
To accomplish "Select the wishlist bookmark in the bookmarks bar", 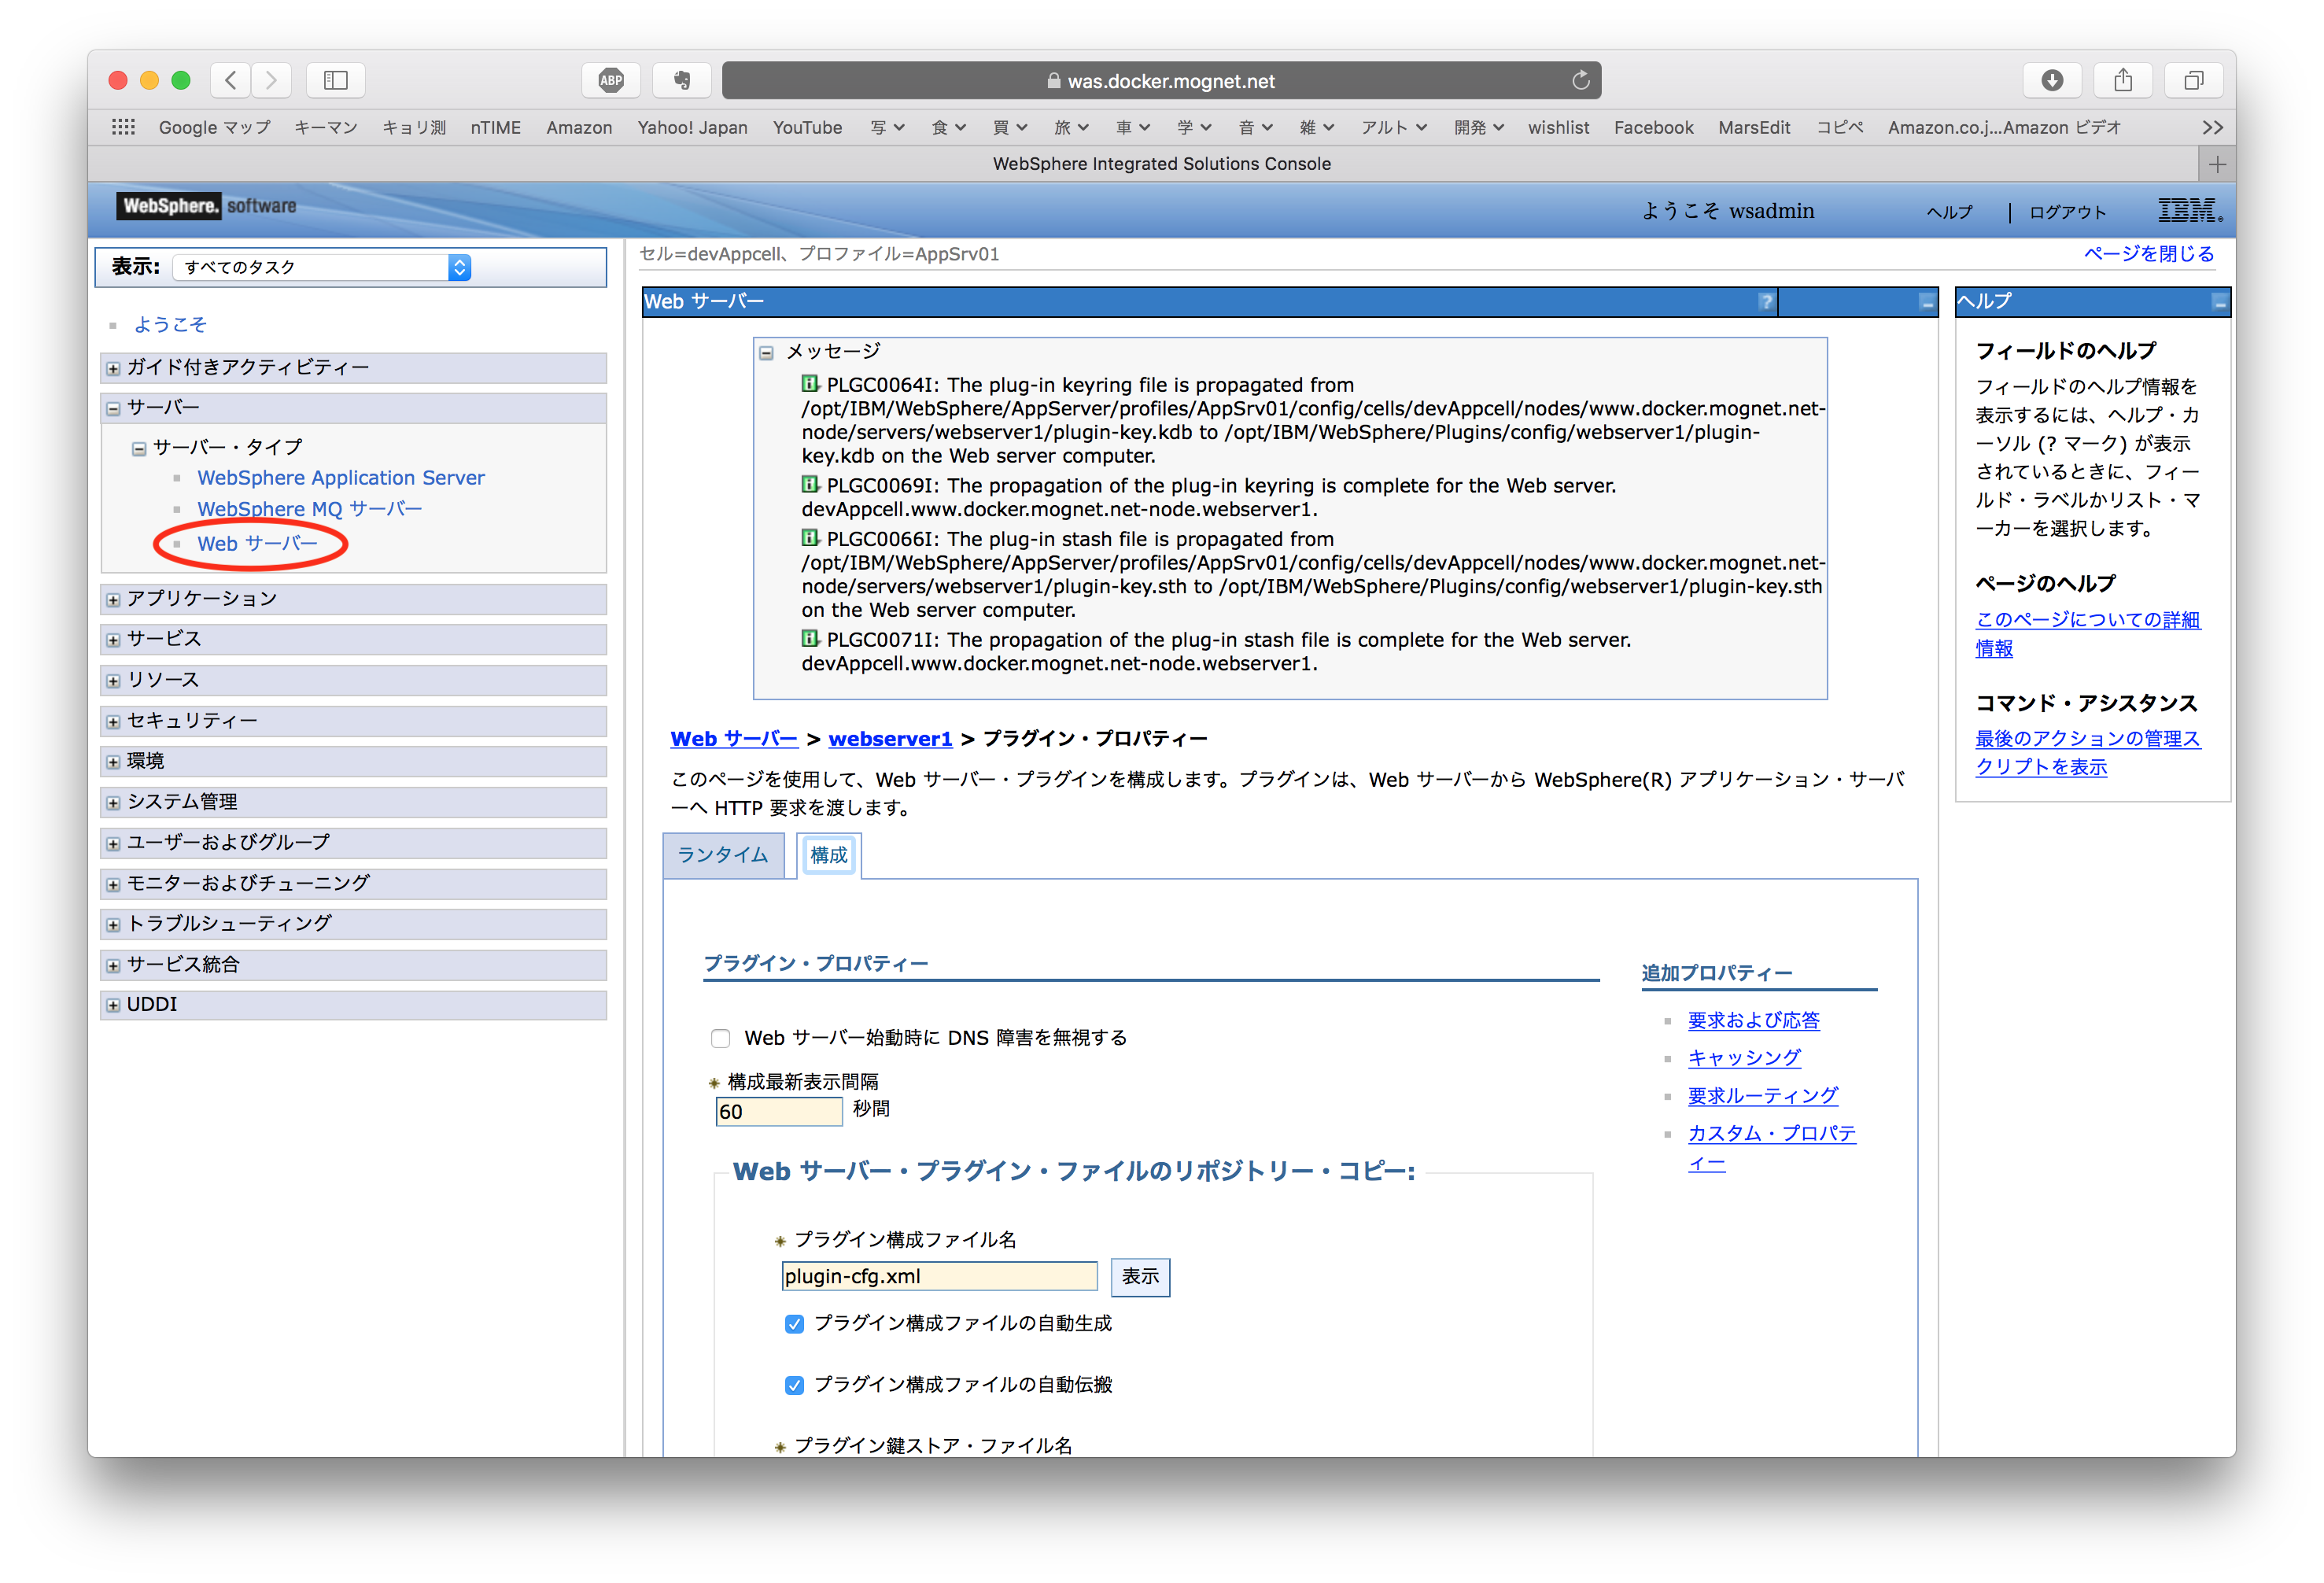I will click(x=1558, y=127).
